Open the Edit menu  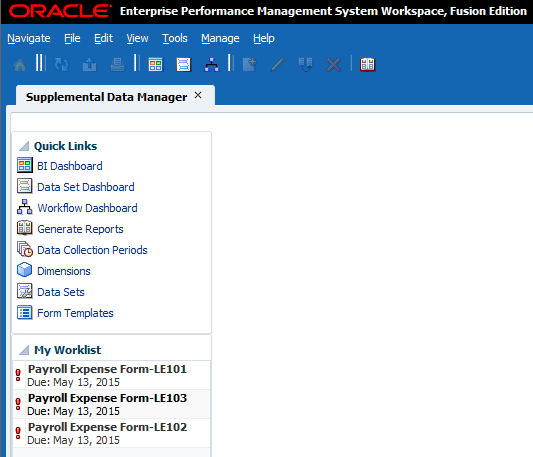(103, 38)
